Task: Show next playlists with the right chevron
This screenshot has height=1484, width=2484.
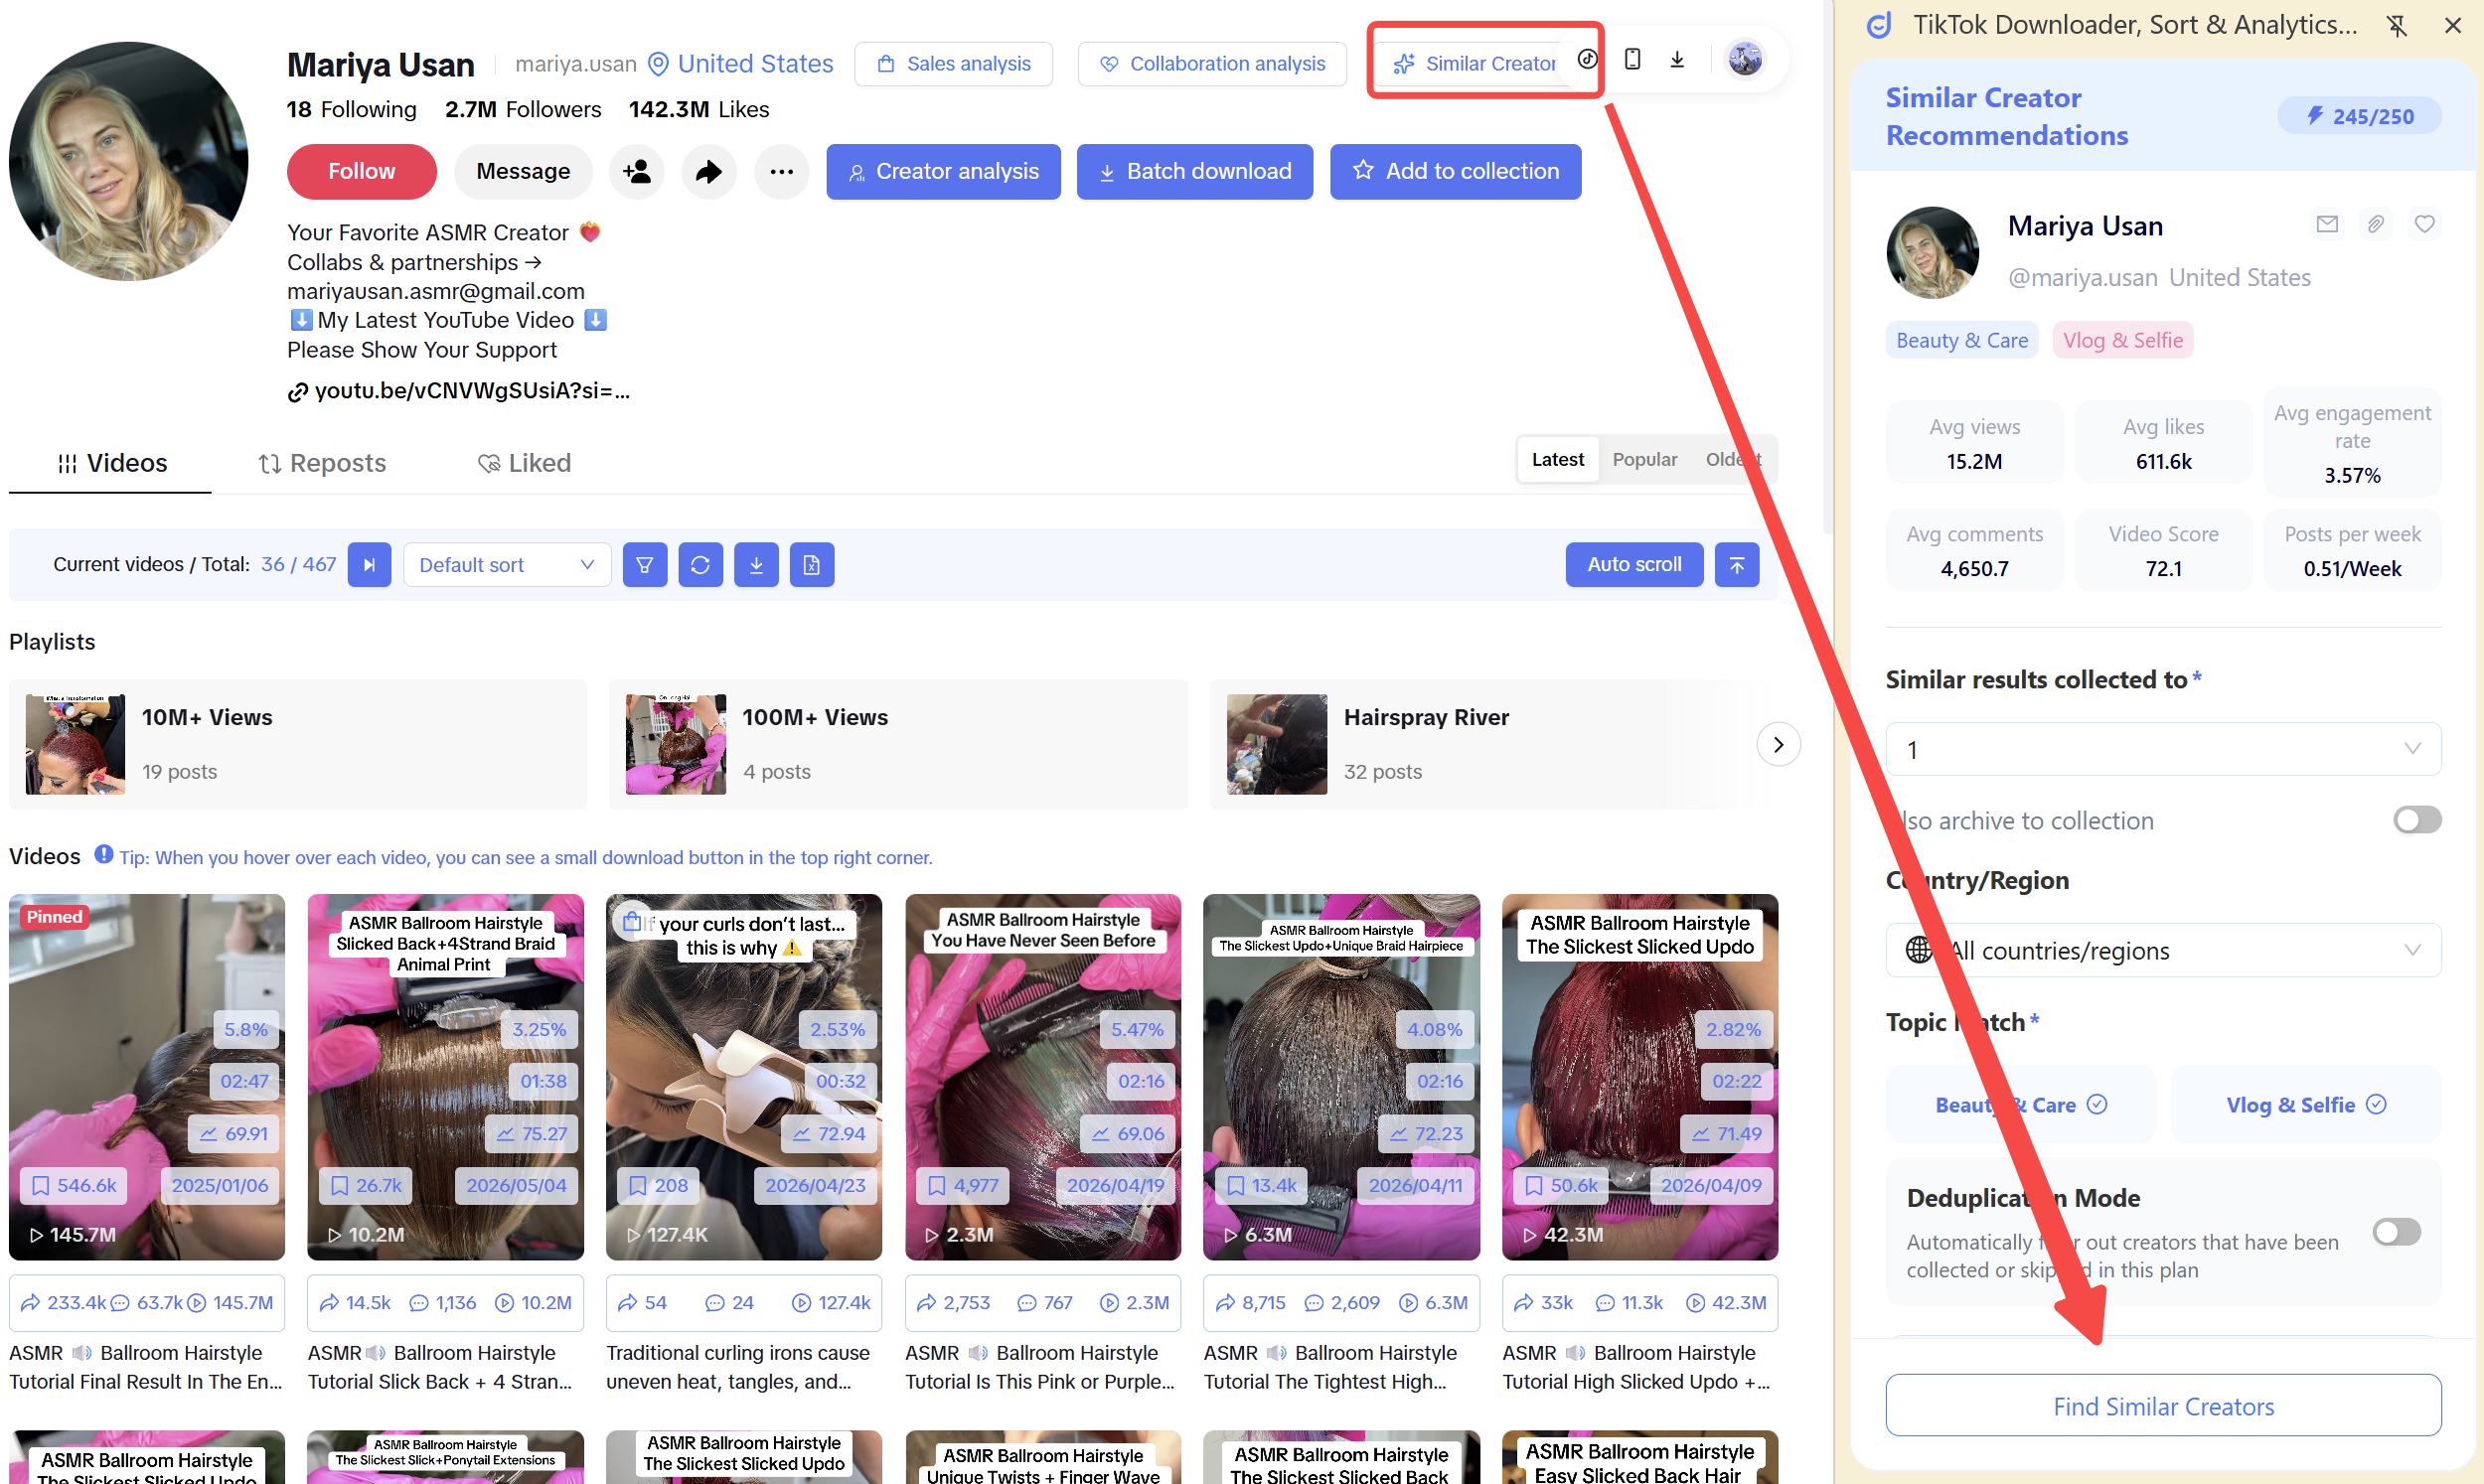Action: (x=1778, y=745)
